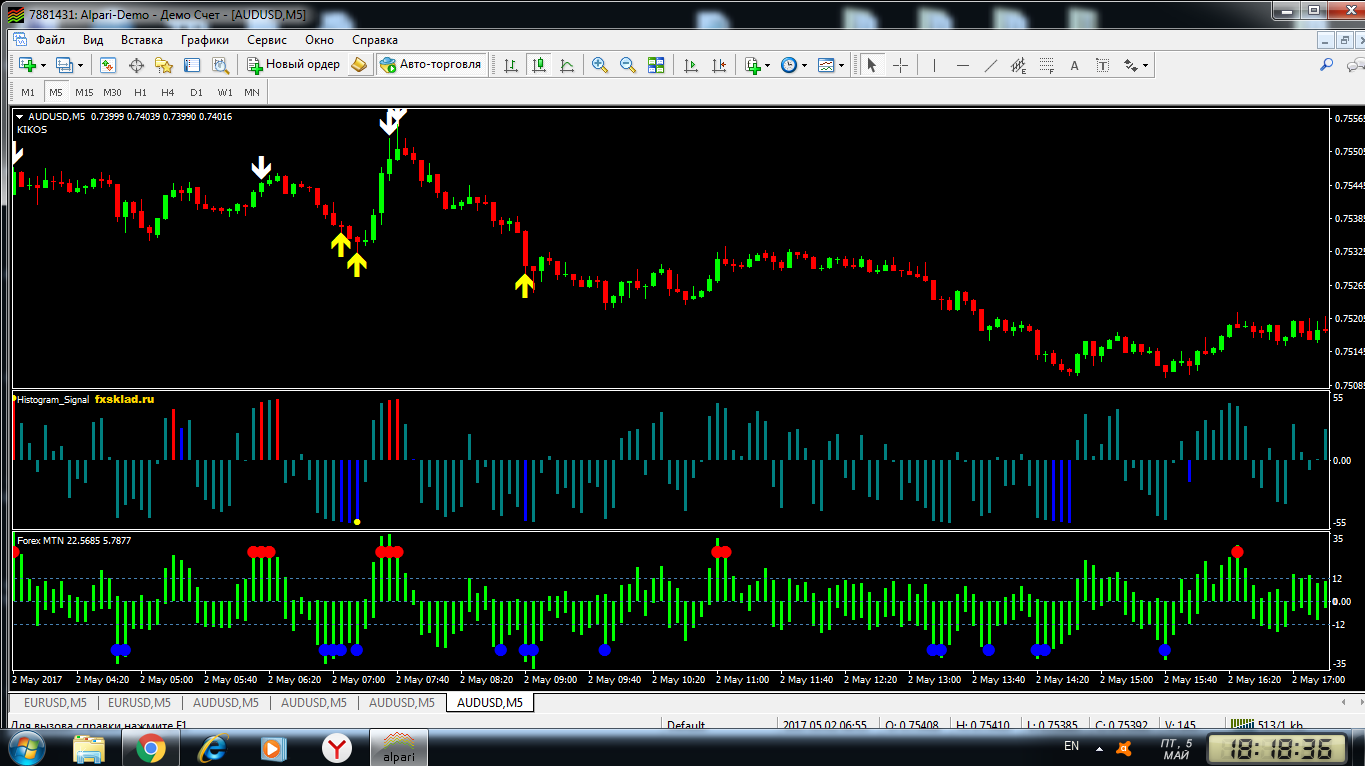Open the Navigator favorites folder icon
Screen dimensions: 1365x766
164,65
